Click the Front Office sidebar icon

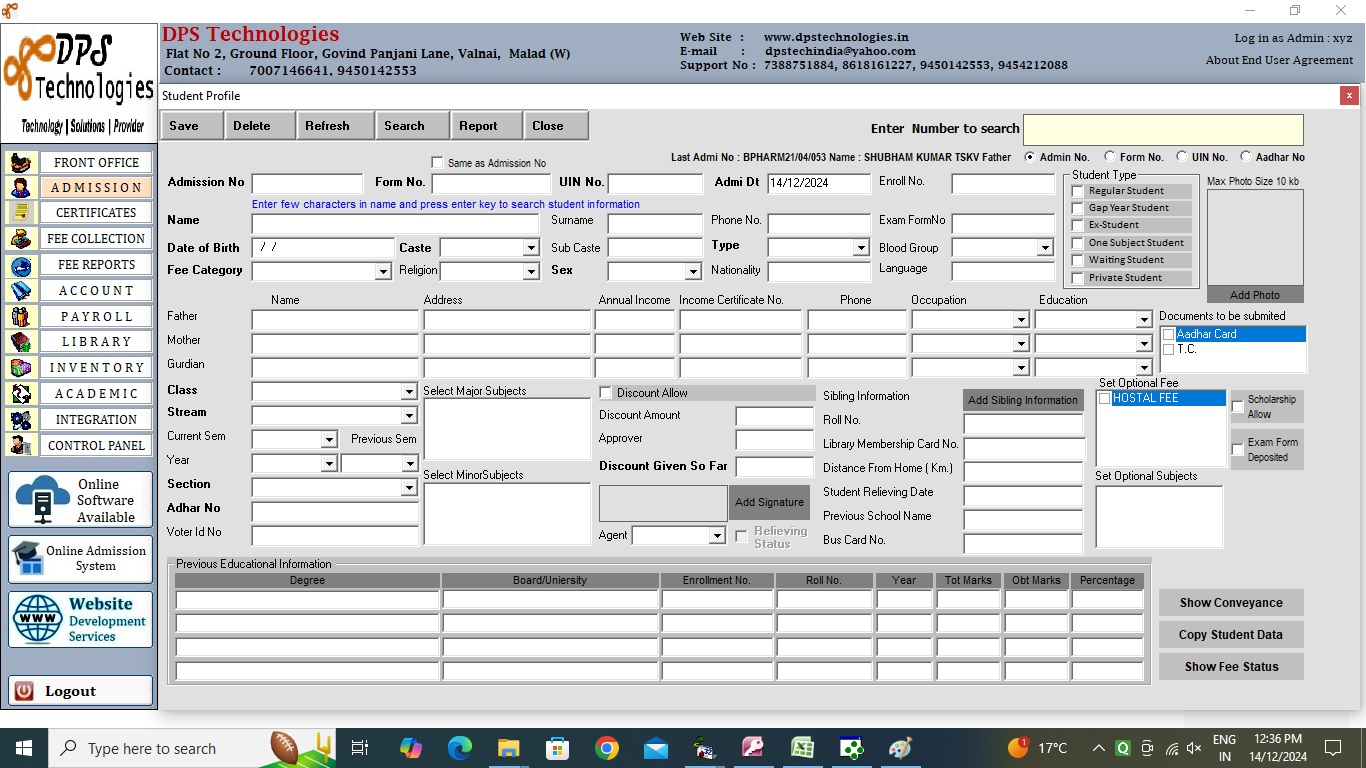click(21, 162)
